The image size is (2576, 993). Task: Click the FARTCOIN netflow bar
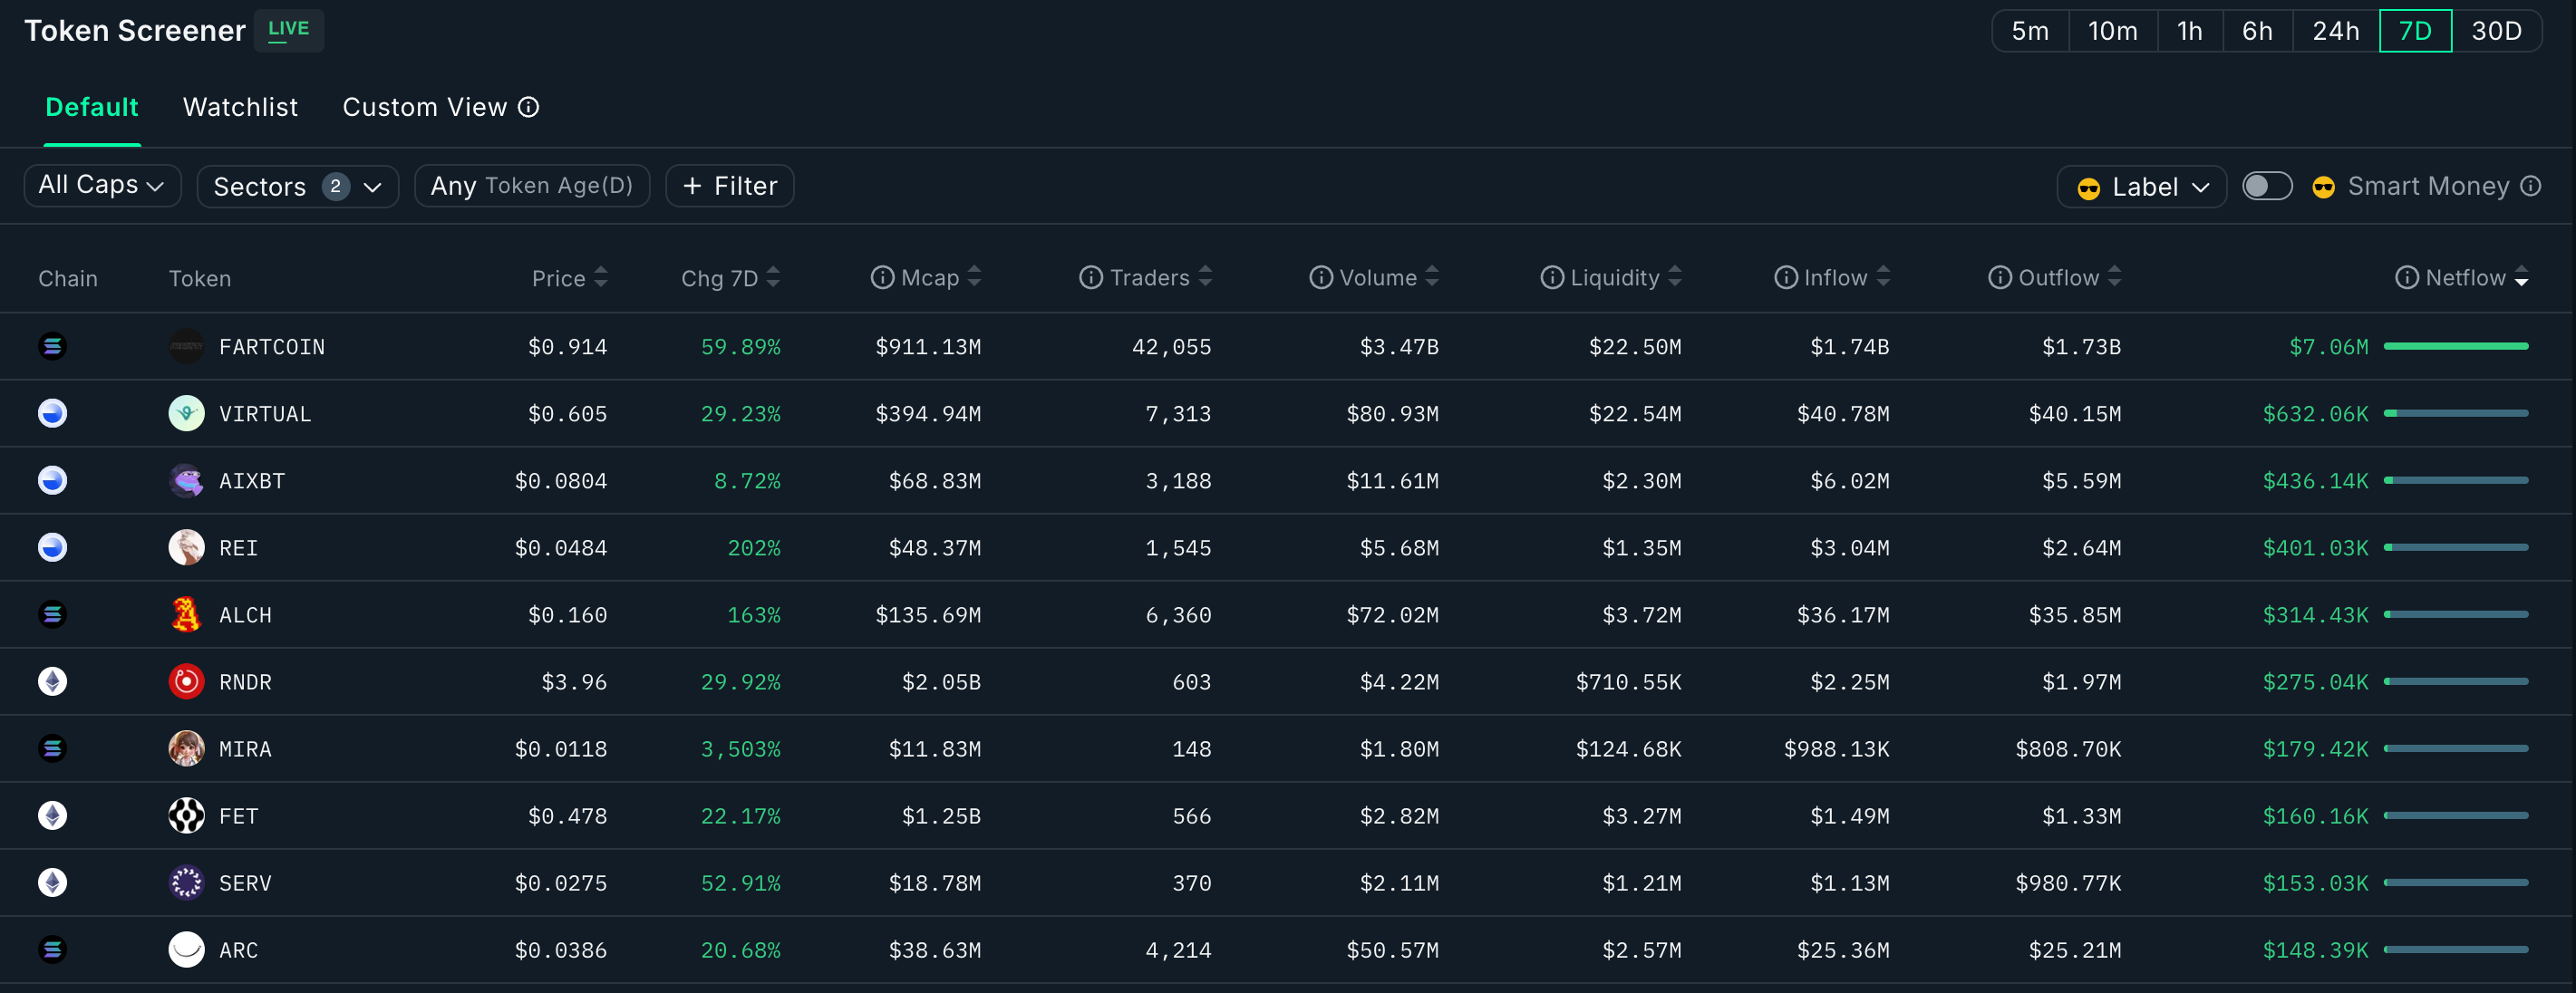(2455, 346)
